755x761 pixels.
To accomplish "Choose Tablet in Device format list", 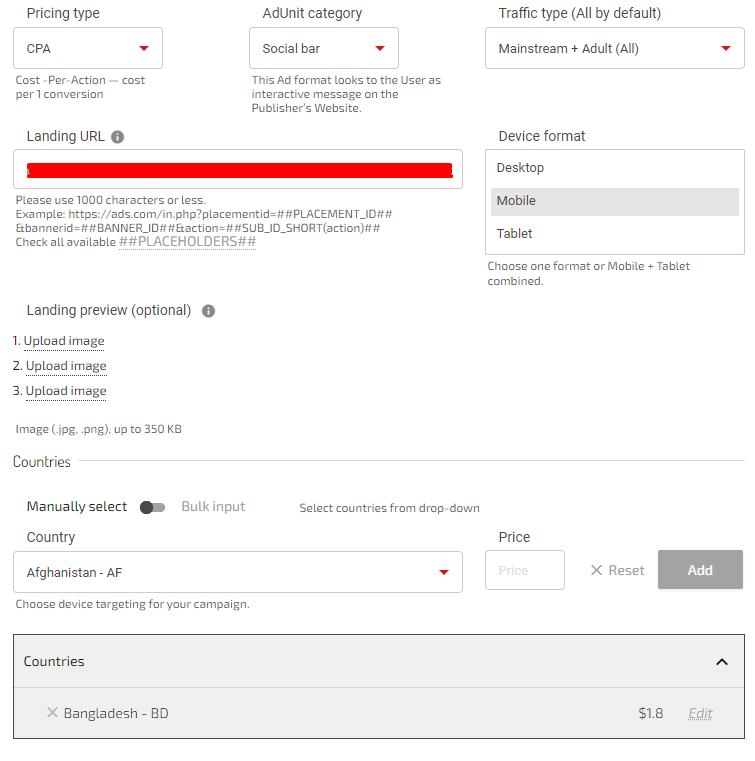I will [x=614, y=234].
